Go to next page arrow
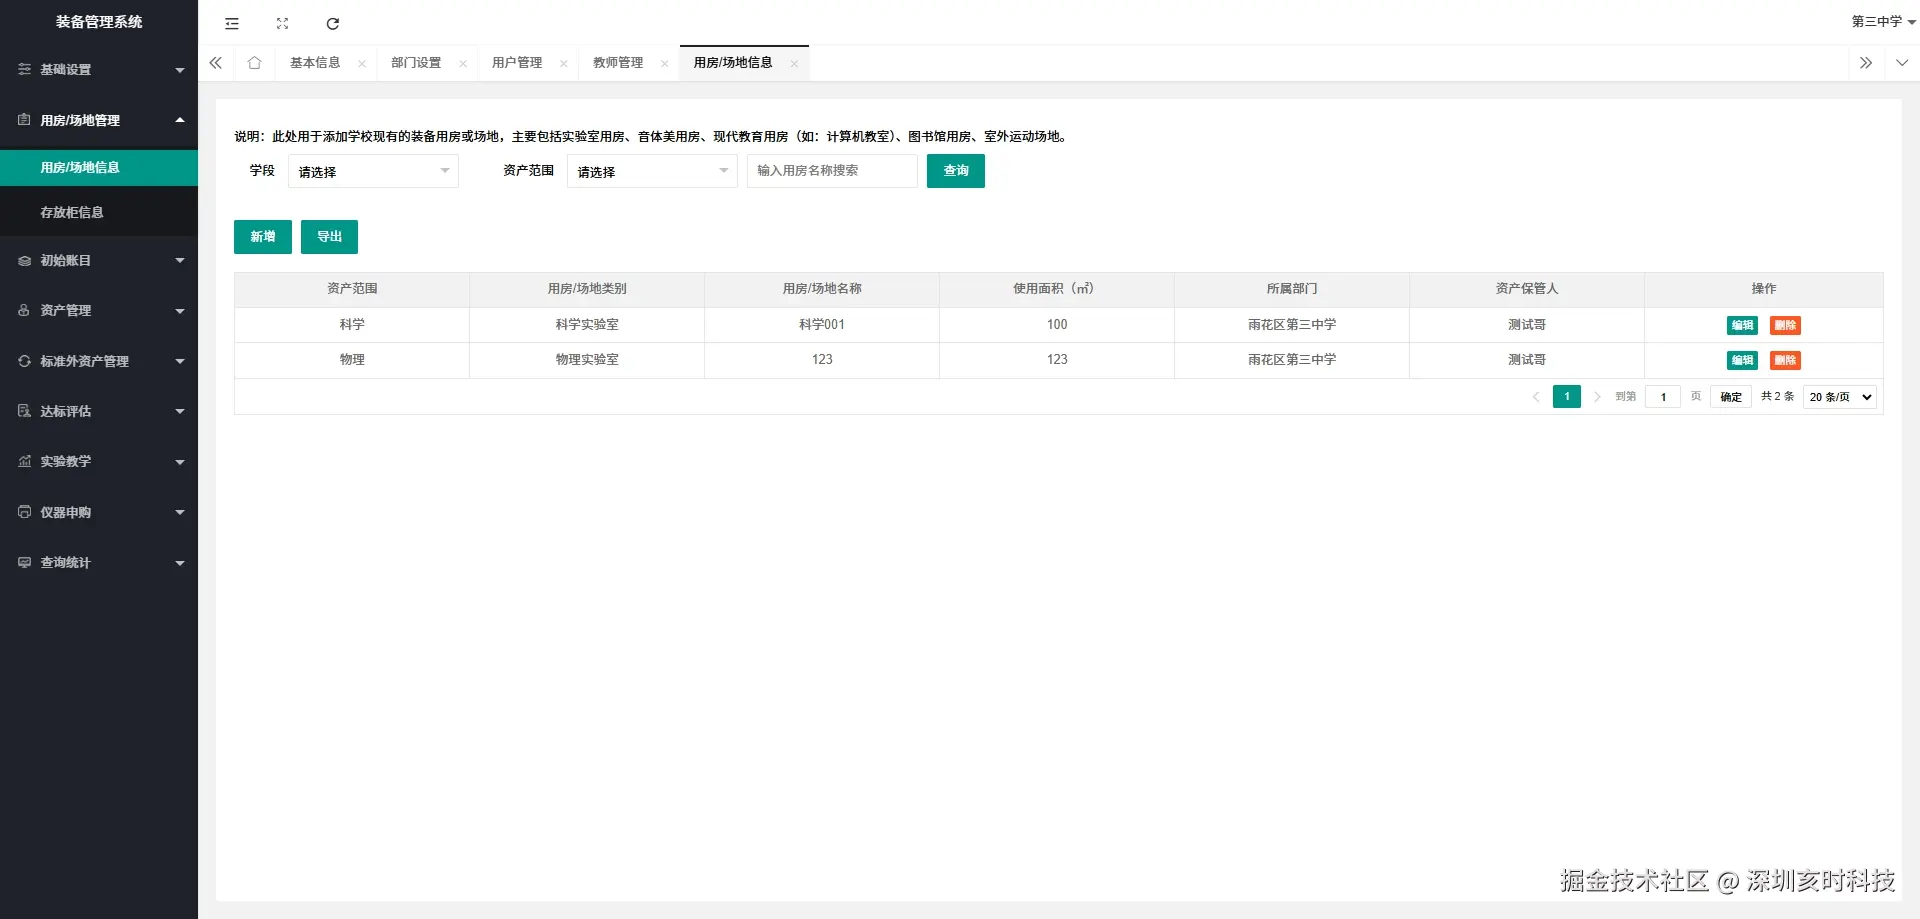This screenshot has width=1920, height=919. [1597, 397]
